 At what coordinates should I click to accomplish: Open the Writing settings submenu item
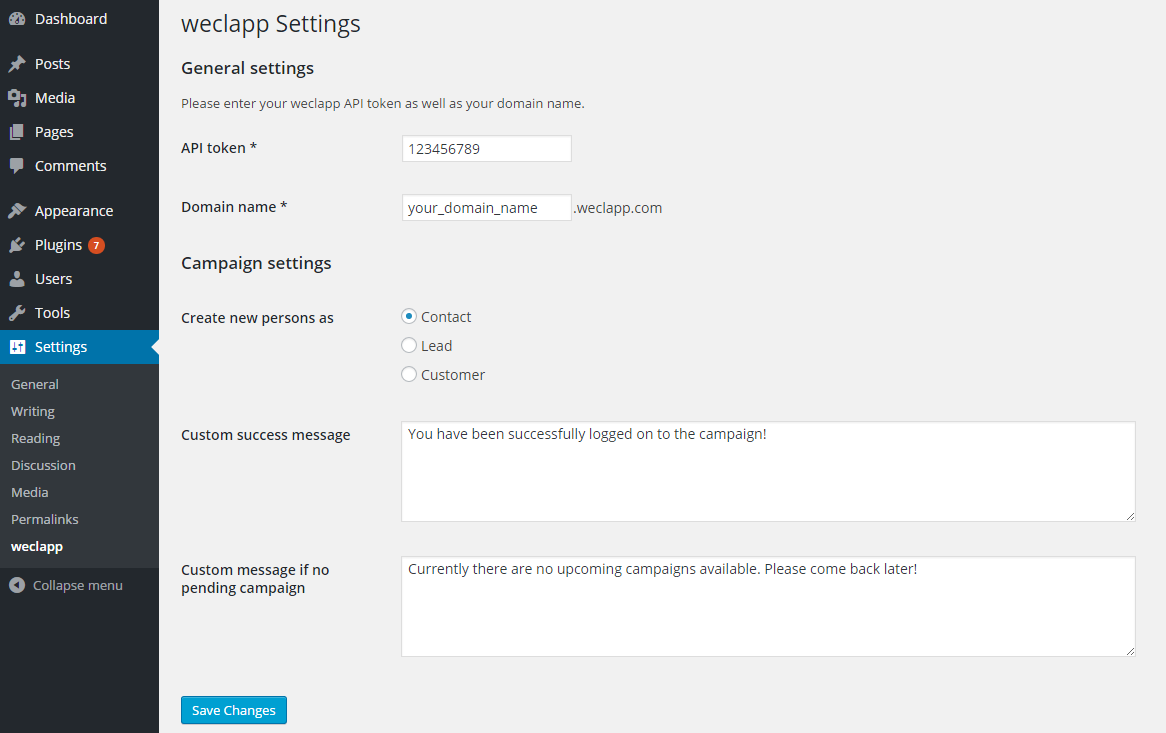click(x=33, y=411)
